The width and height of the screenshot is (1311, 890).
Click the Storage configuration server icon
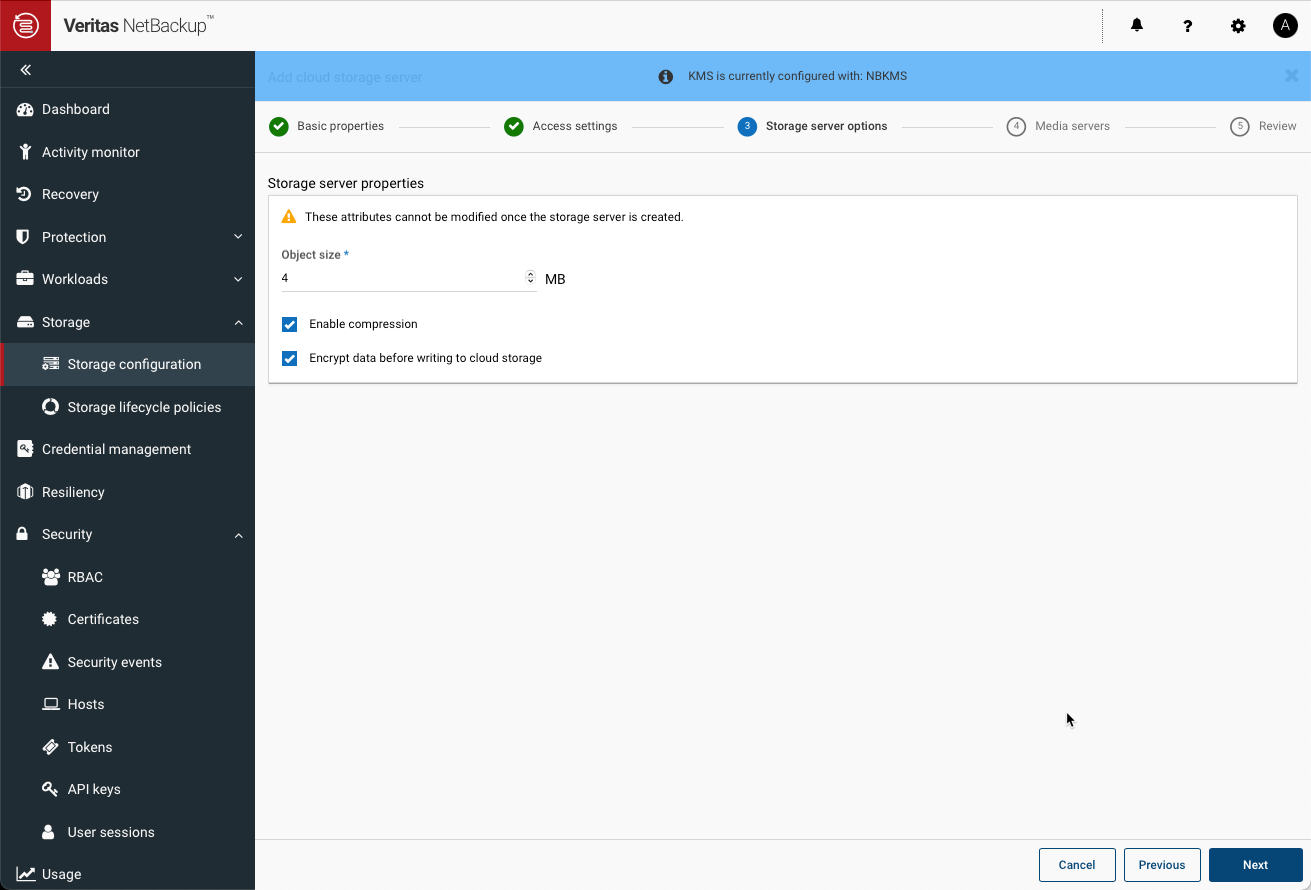pos(50,364)
